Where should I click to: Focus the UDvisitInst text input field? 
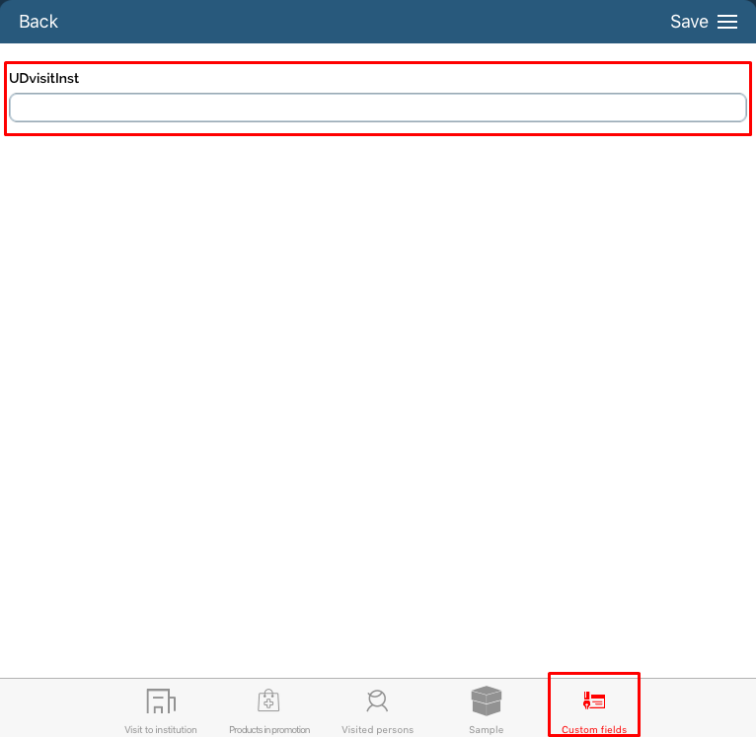point(378,108)
